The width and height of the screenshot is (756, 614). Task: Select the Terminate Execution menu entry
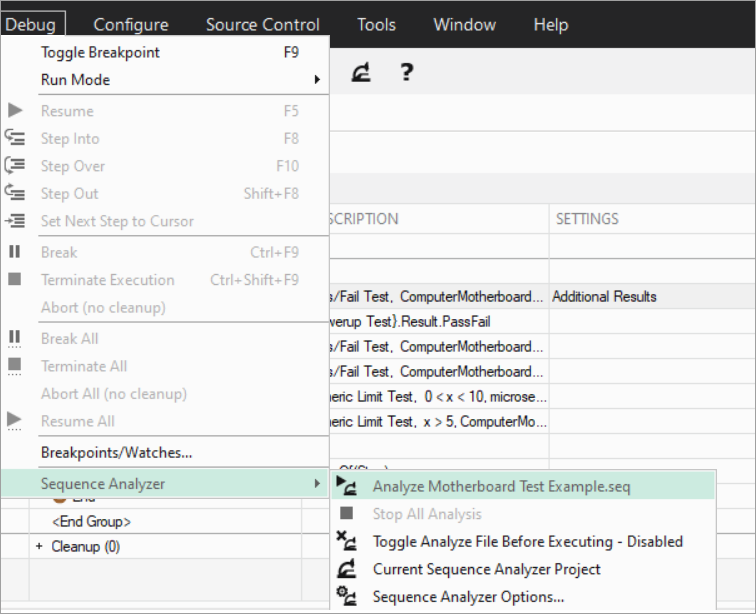(165, 280)
